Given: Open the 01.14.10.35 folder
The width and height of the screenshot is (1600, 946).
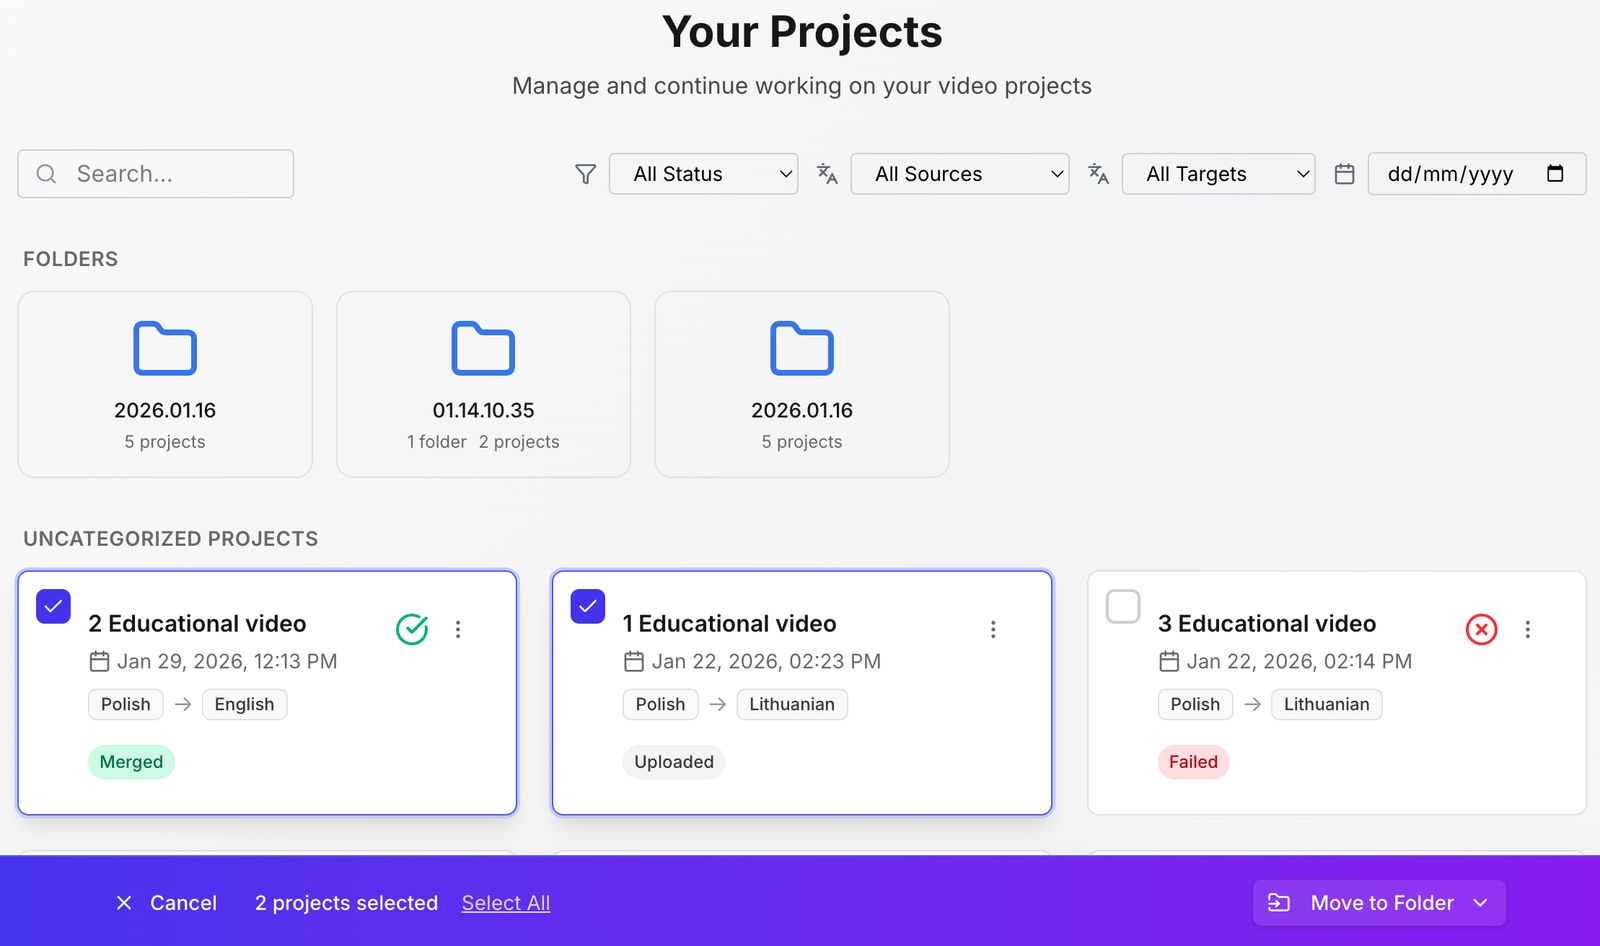Looking at the screenshot, I should 483,384.
